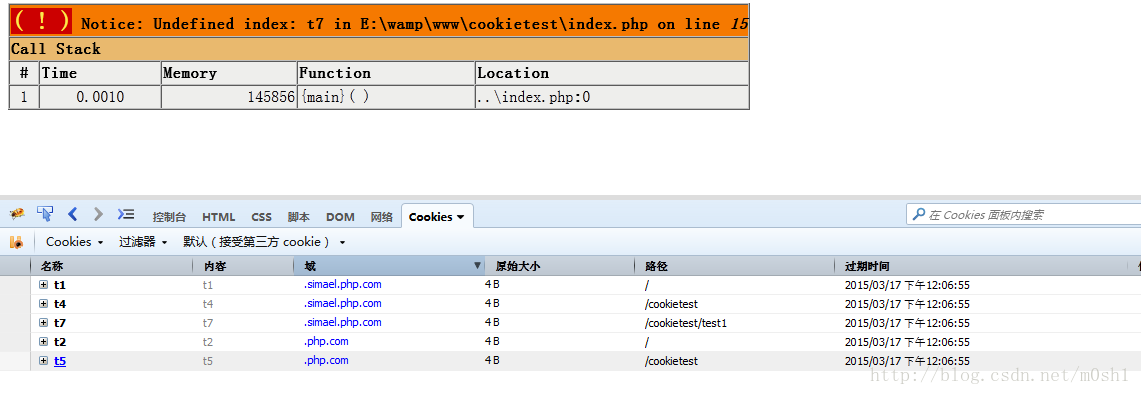Click the Undefined index notice message
Image resolution: width=1141 pixels, height=395 pixels.
[414, 24]
